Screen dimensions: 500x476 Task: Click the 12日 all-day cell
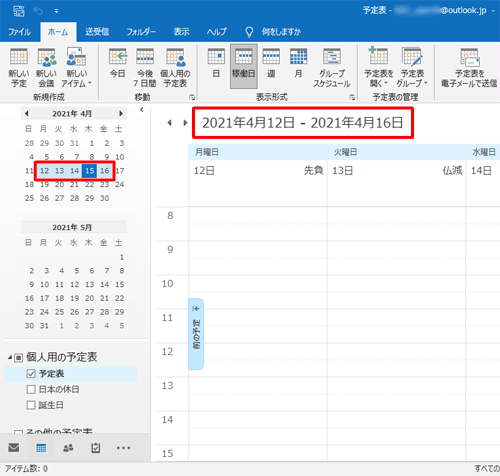258,183
